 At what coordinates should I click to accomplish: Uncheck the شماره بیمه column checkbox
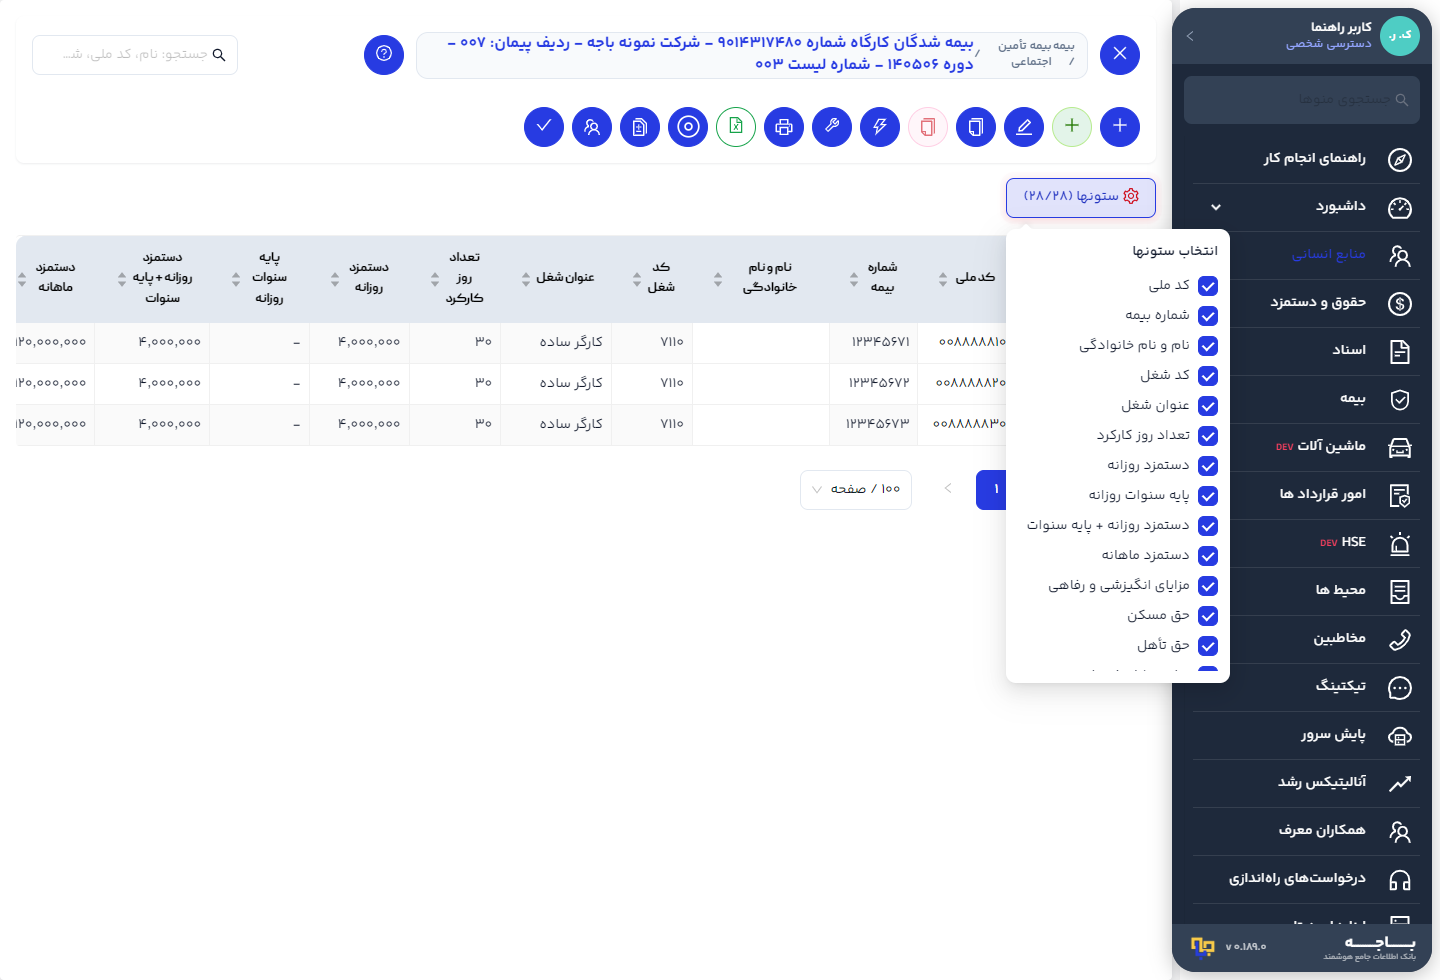[1208, 316]
